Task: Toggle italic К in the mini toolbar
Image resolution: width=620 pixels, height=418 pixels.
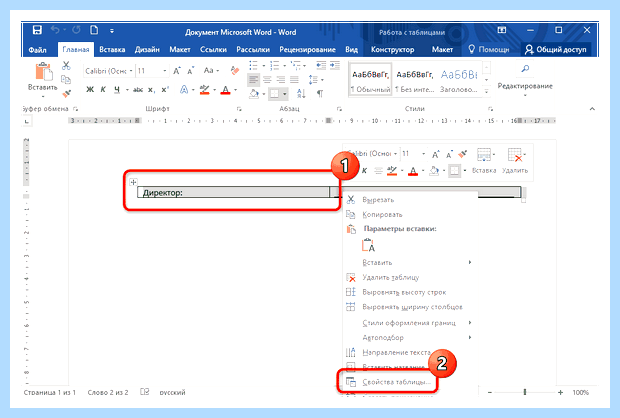Action: [364, 171]
